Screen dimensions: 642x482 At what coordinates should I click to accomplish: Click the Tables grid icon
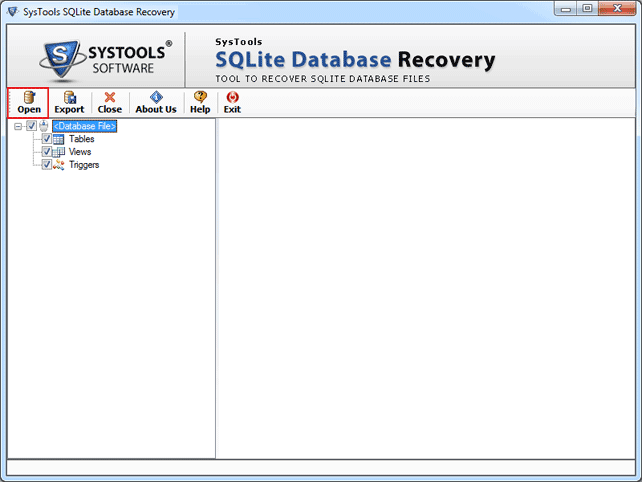pyautogui.click(x=59, y=139)
